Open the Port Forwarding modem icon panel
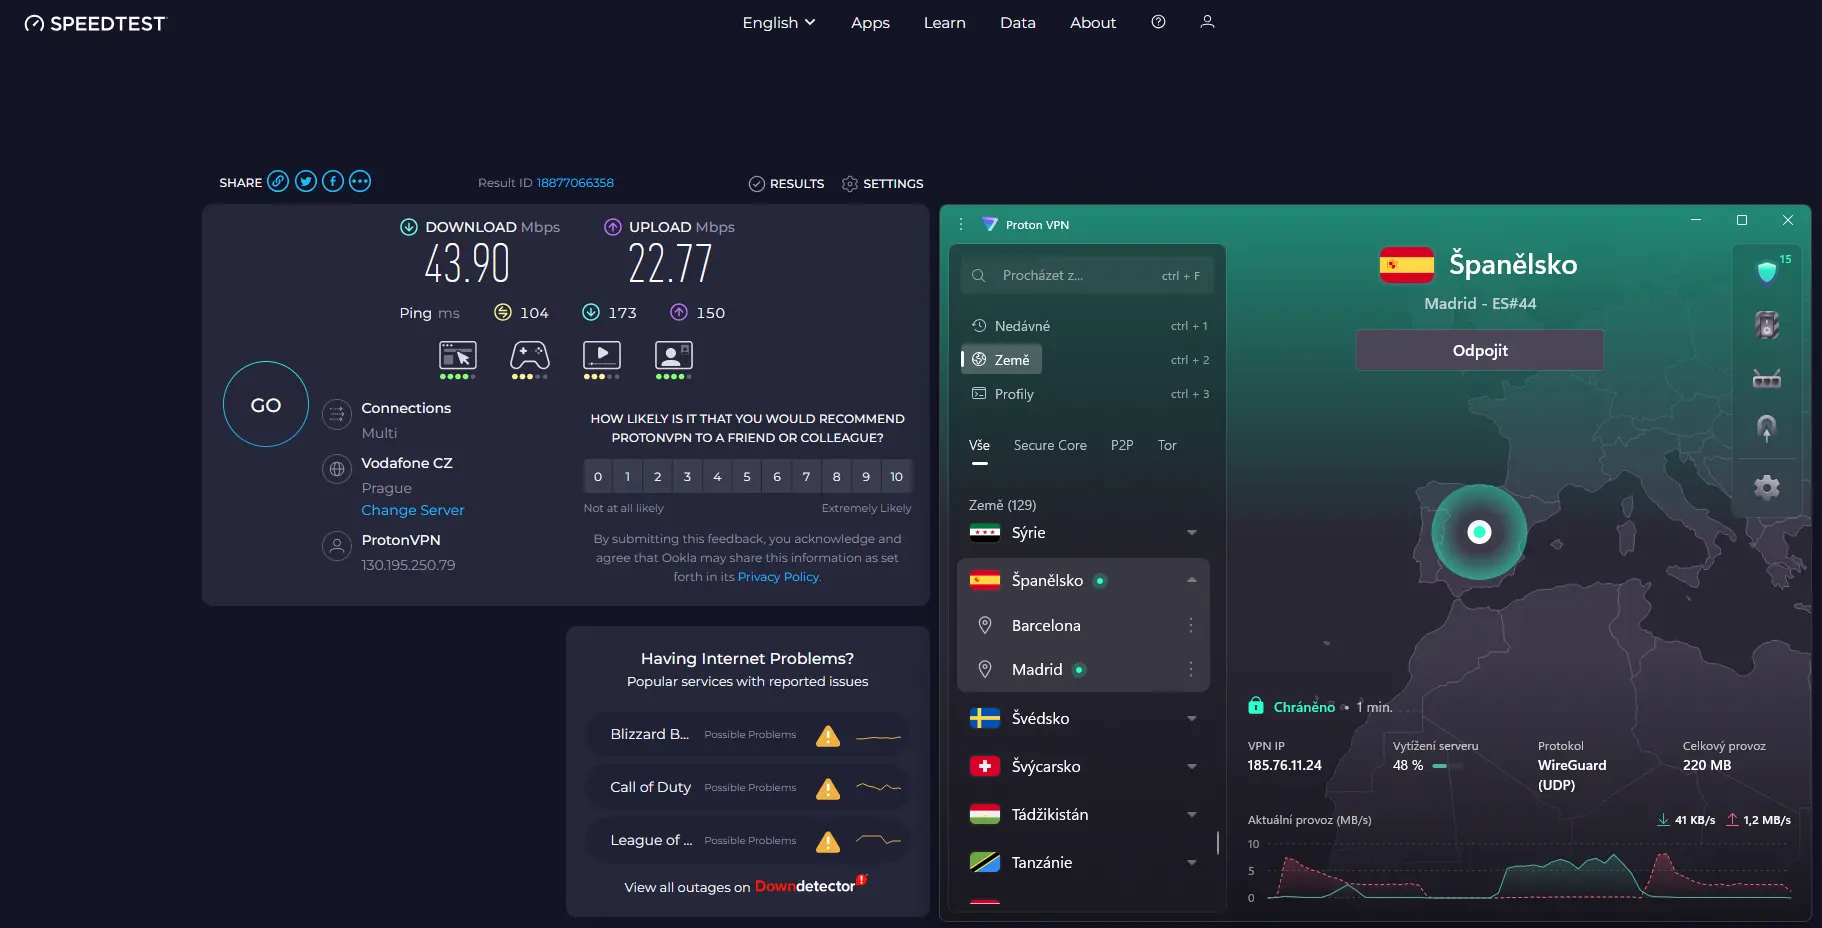The image size is (1822, 928). (1766, 379)
